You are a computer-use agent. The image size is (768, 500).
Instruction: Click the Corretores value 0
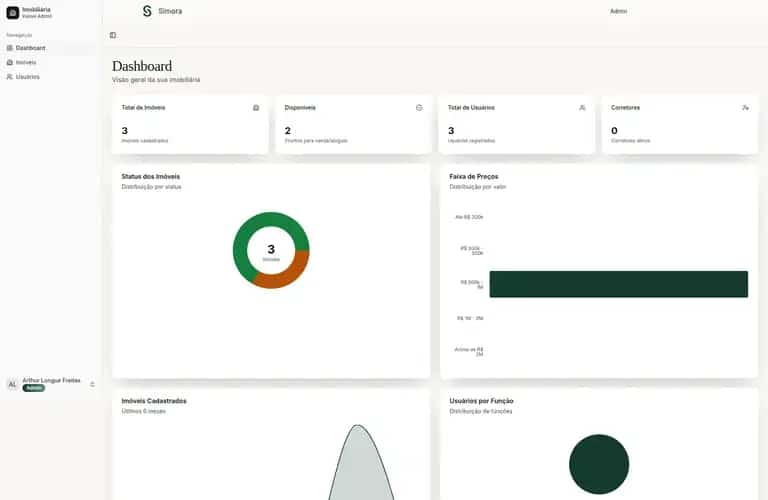pos(614,131)
